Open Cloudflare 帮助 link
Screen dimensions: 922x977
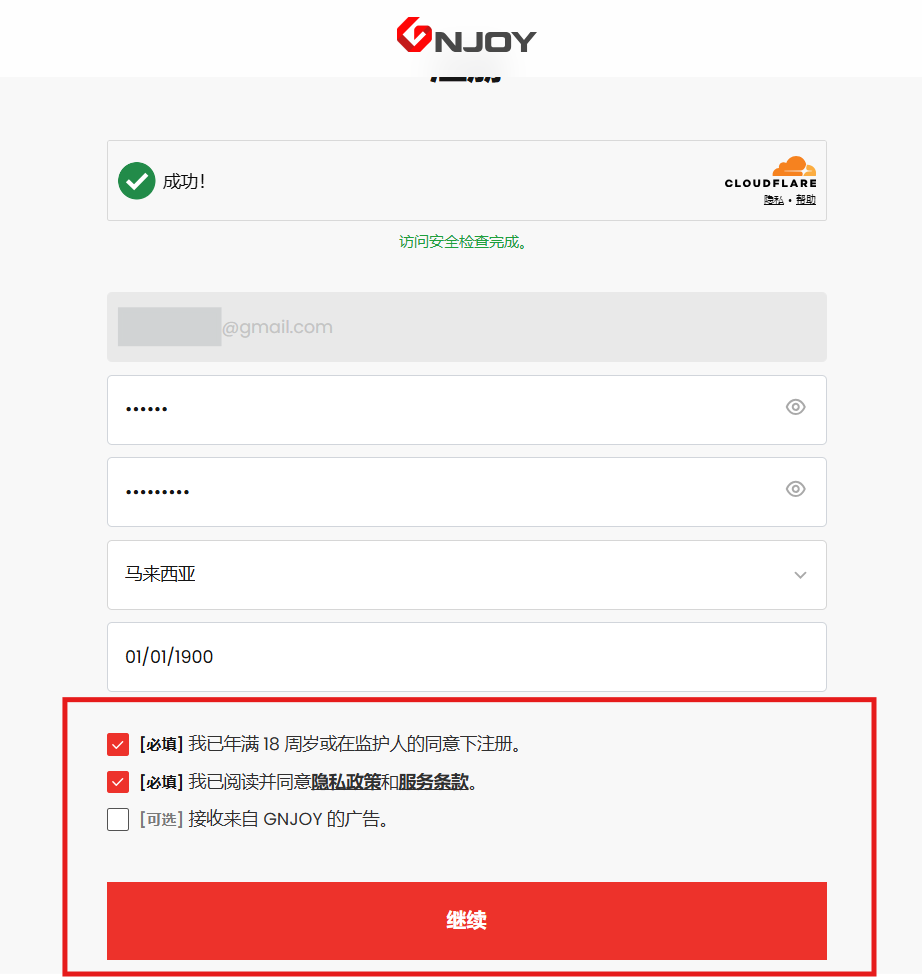pos(806,200)
